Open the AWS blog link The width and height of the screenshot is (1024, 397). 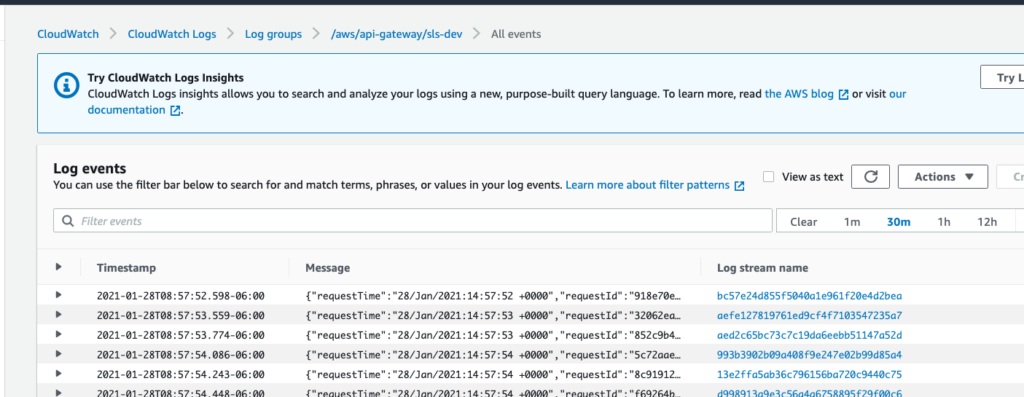tap(799, 94)
